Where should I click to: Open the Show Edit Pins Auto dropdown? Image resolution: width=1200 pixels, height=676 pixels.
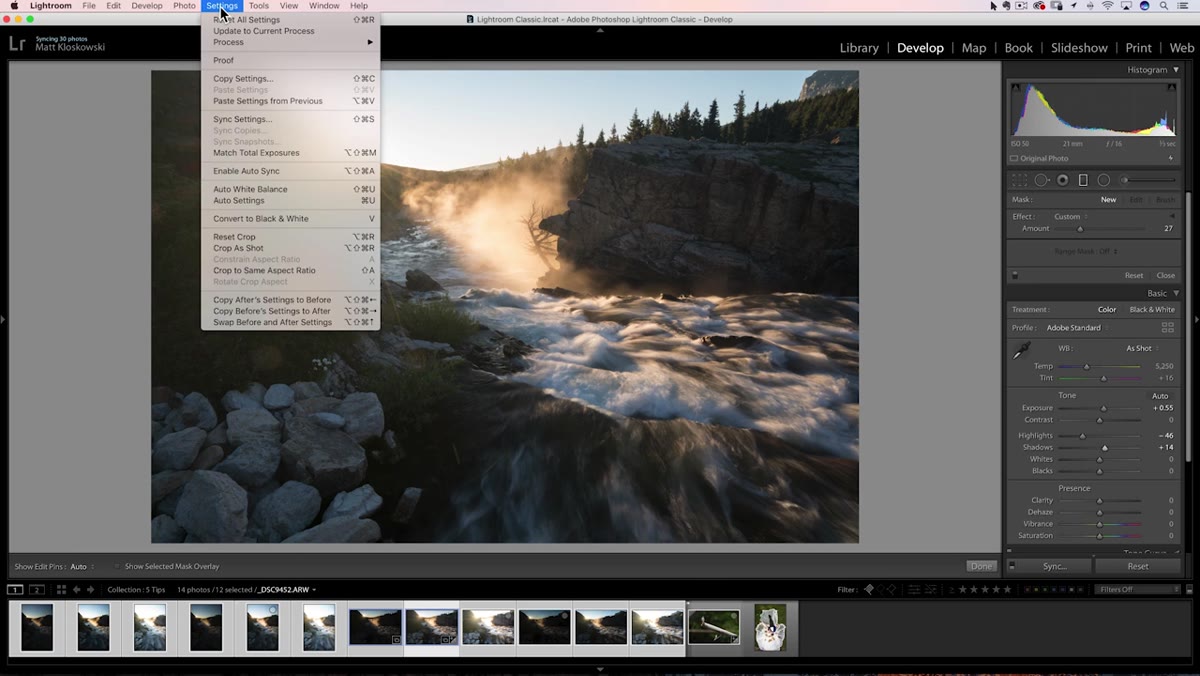click(x=81, y=566)
